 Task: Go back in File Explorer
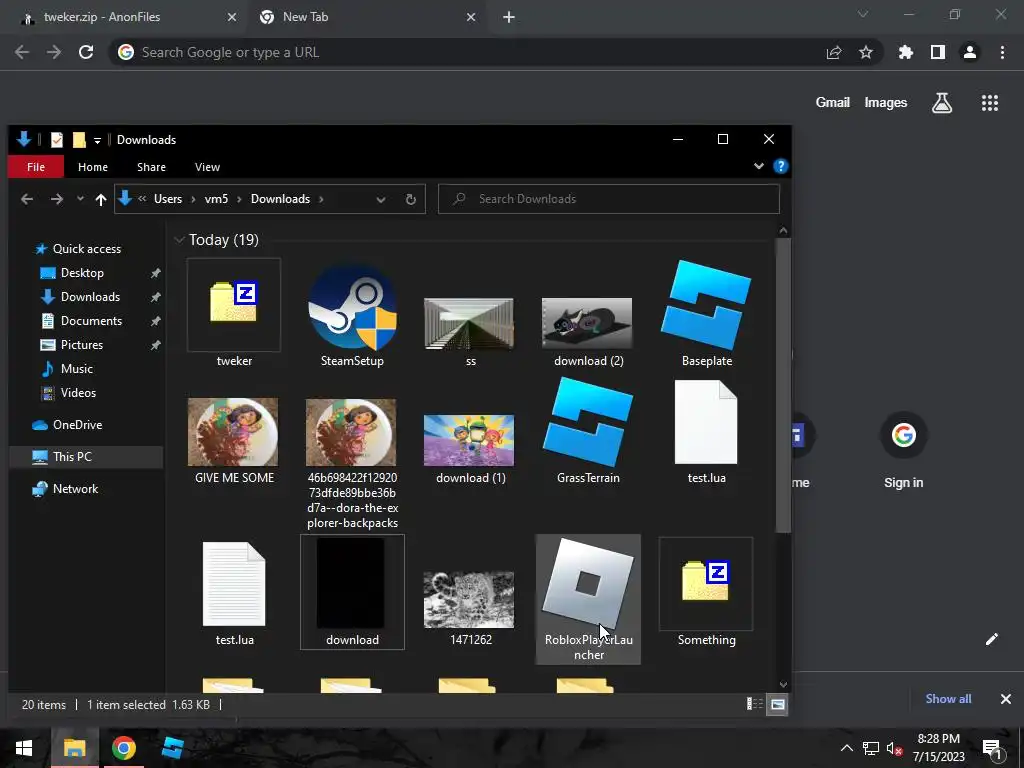tap(27, 199)
